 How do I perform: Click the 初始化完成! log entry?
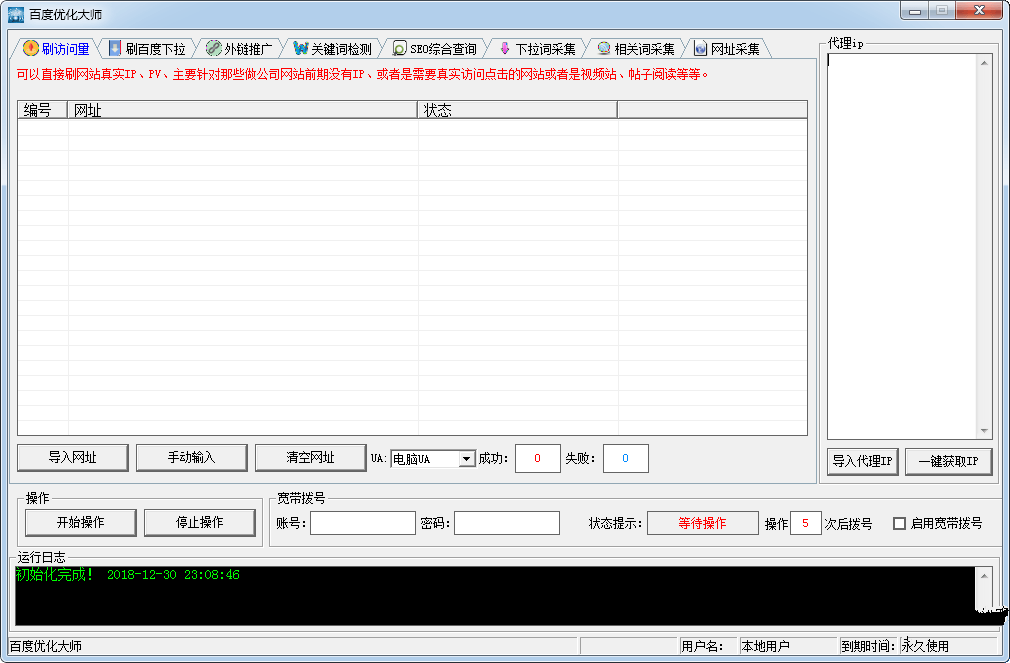55,575
